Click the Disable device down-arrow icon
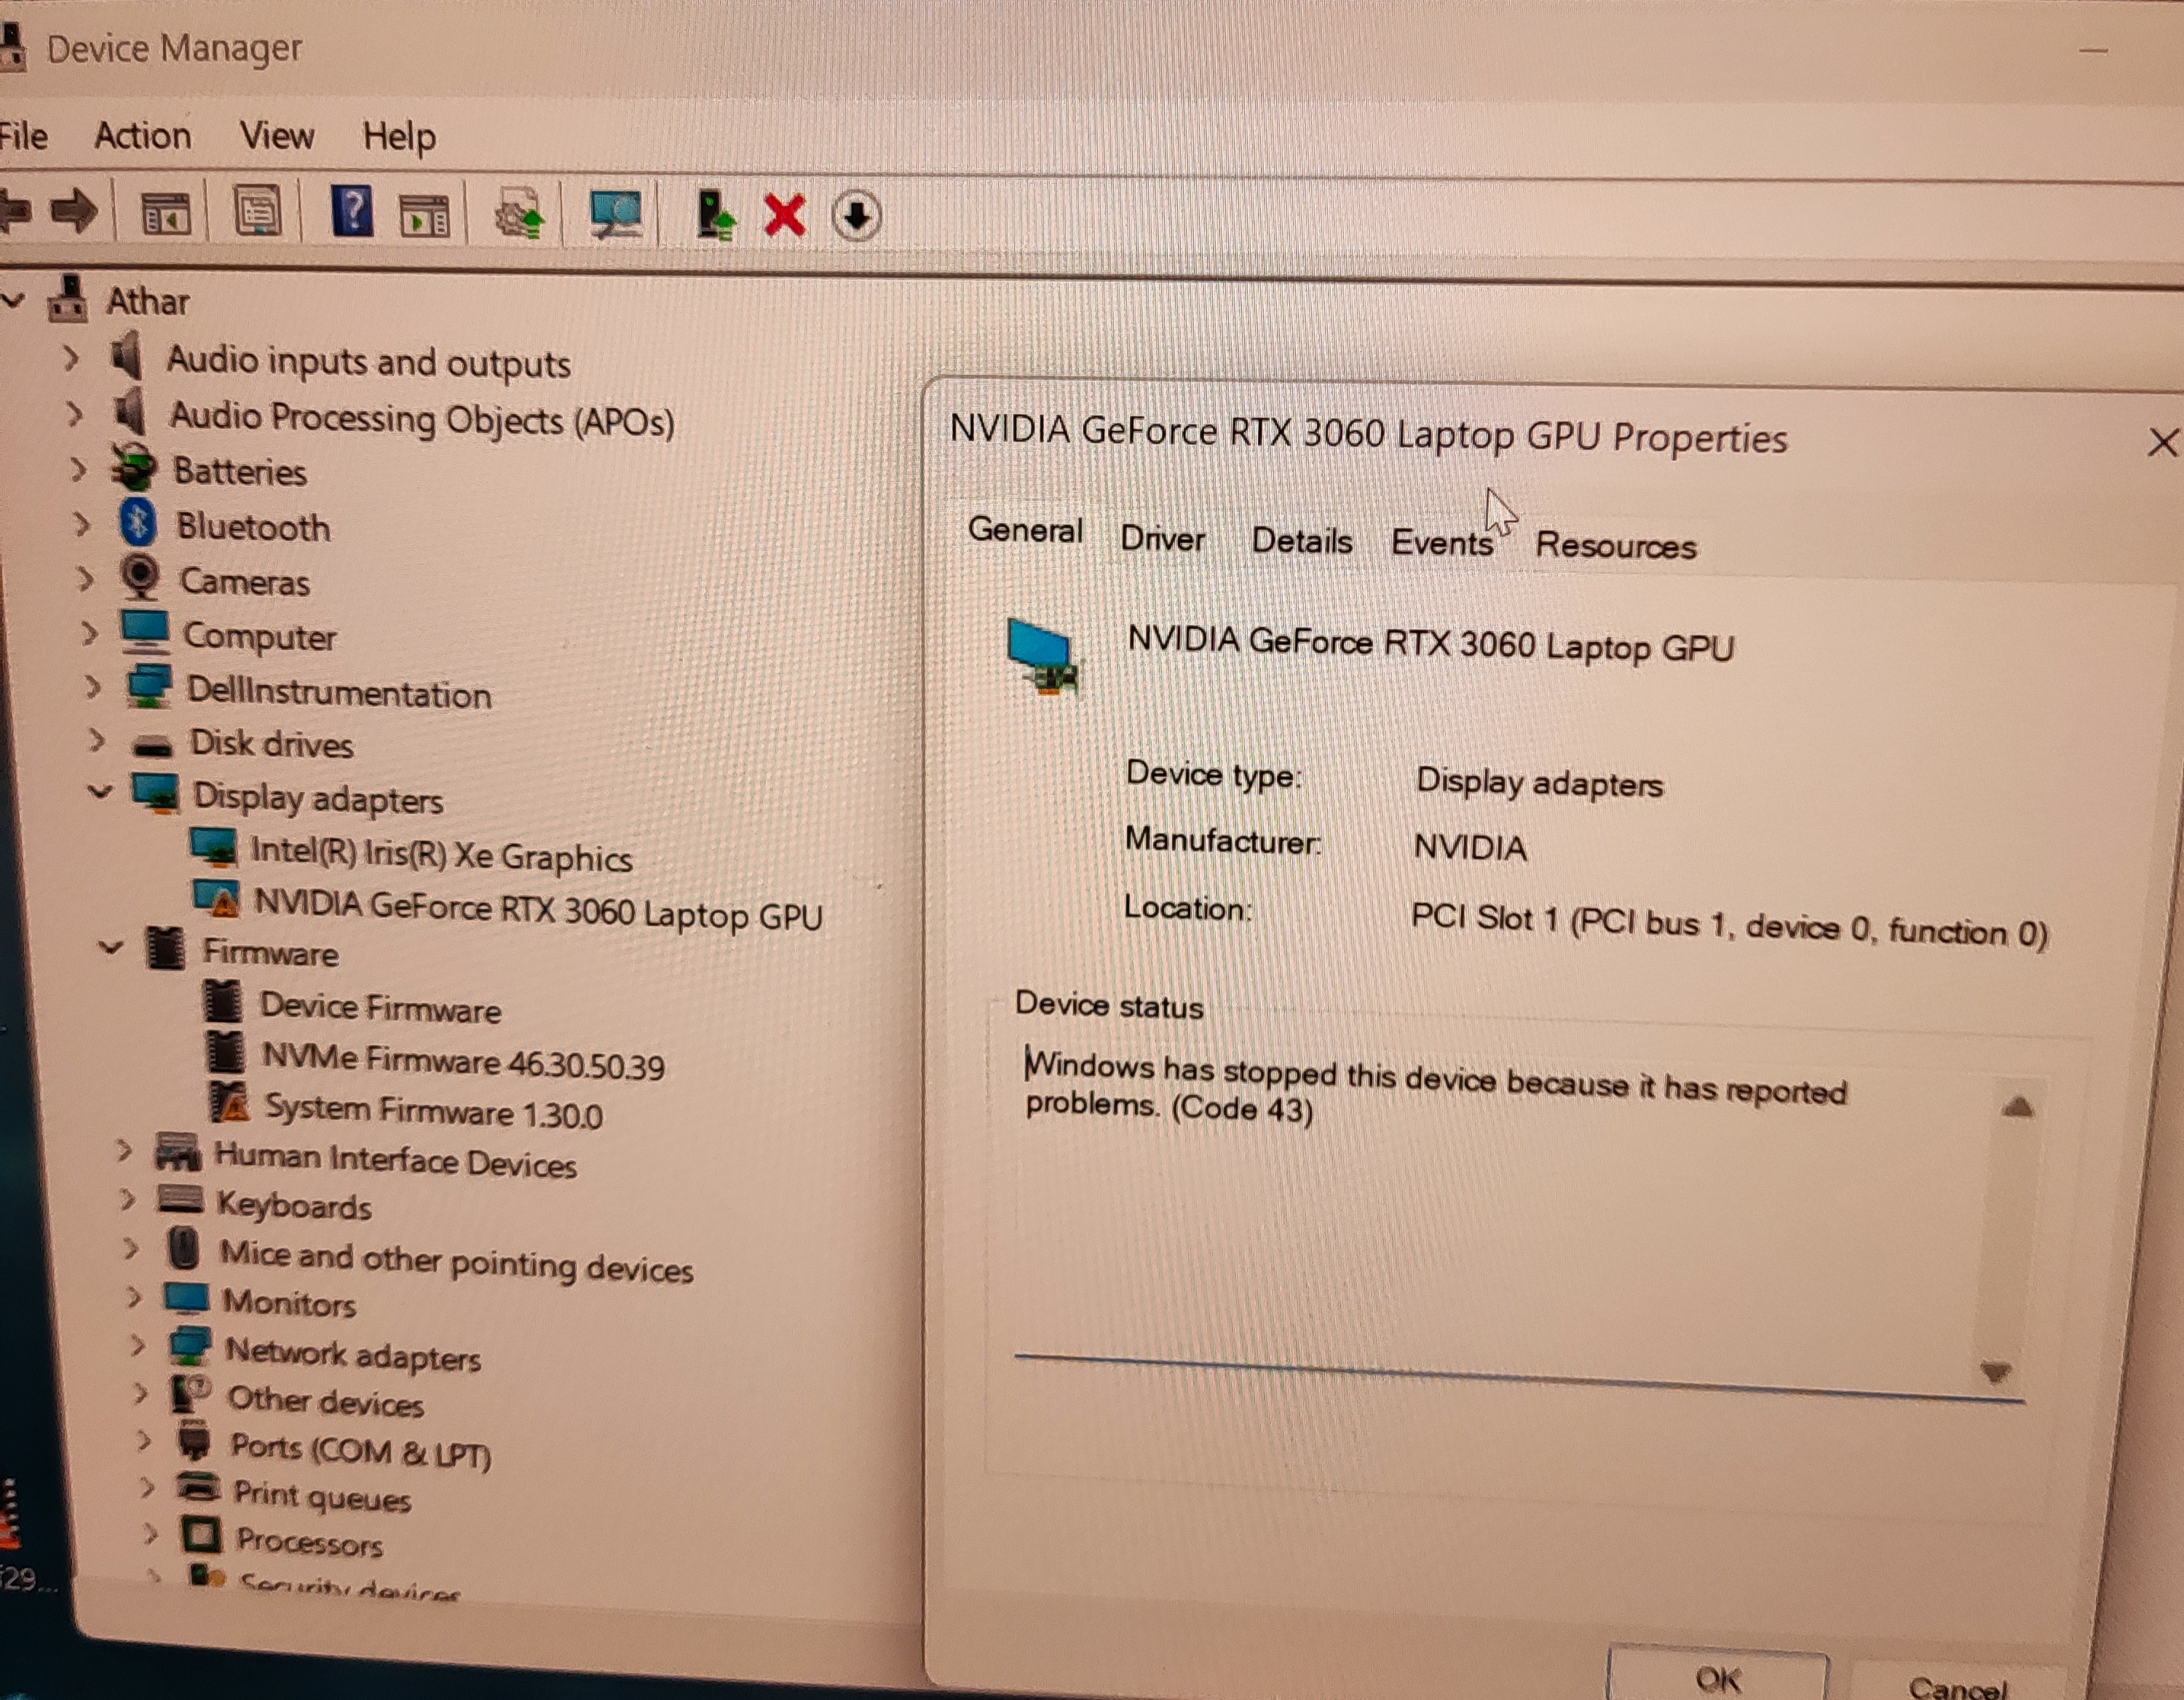 856,216
